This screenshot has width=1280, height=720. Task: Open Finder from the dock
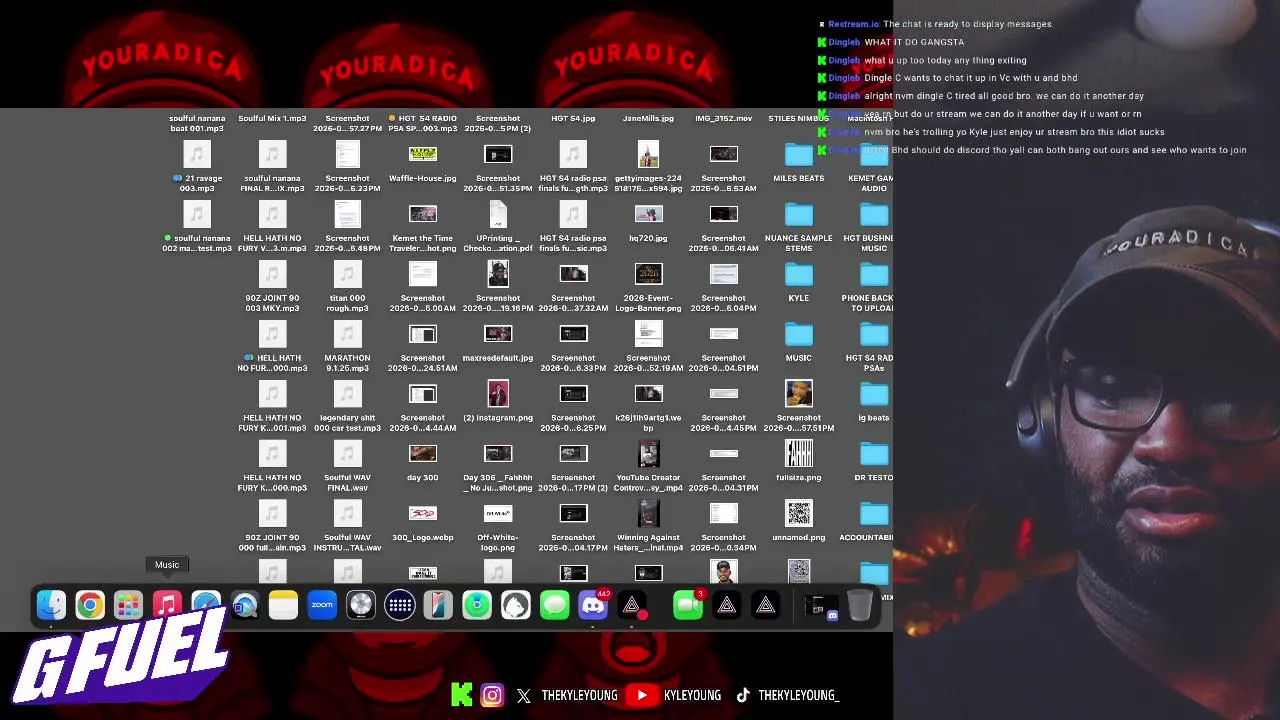[51, 605]
